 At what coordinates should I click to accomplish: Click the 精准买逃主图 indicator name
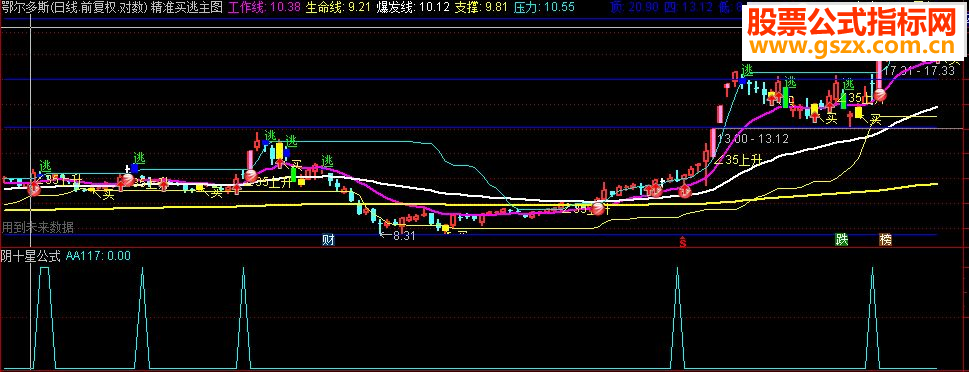[x=187, y=7]
